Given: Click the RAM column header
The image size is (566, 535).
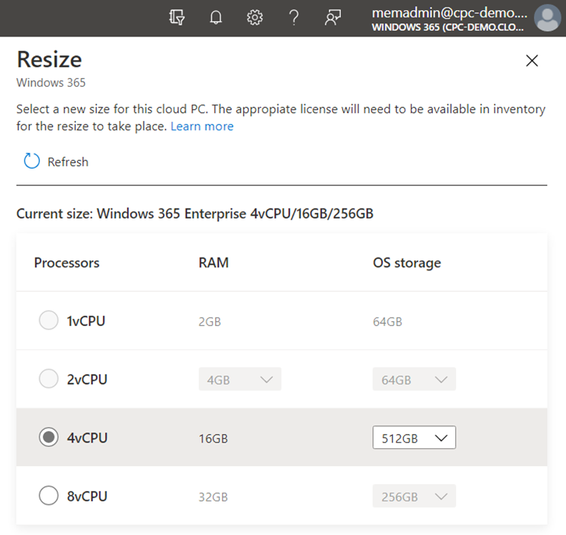Looking at the screenshot, I should (213, 262).
